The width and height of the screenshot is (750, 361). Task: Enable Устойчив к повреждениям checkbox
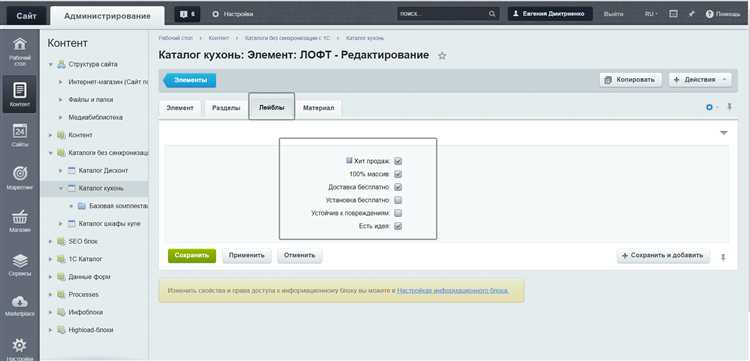tap(398, 213)
